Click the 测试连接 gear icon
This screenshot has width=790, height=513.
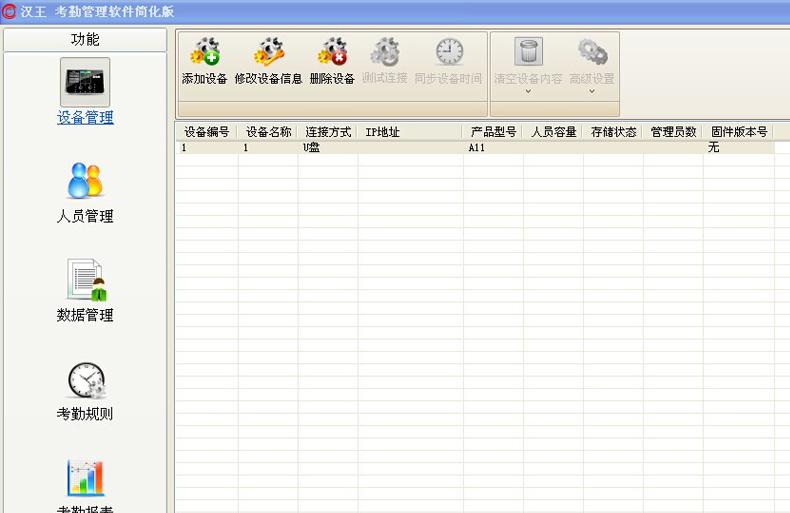(x=385, y=52)
